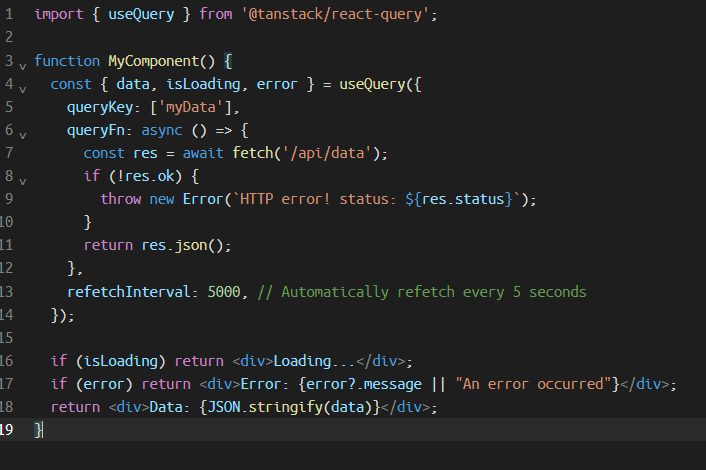Click line number 9 in the gutter

9,199
